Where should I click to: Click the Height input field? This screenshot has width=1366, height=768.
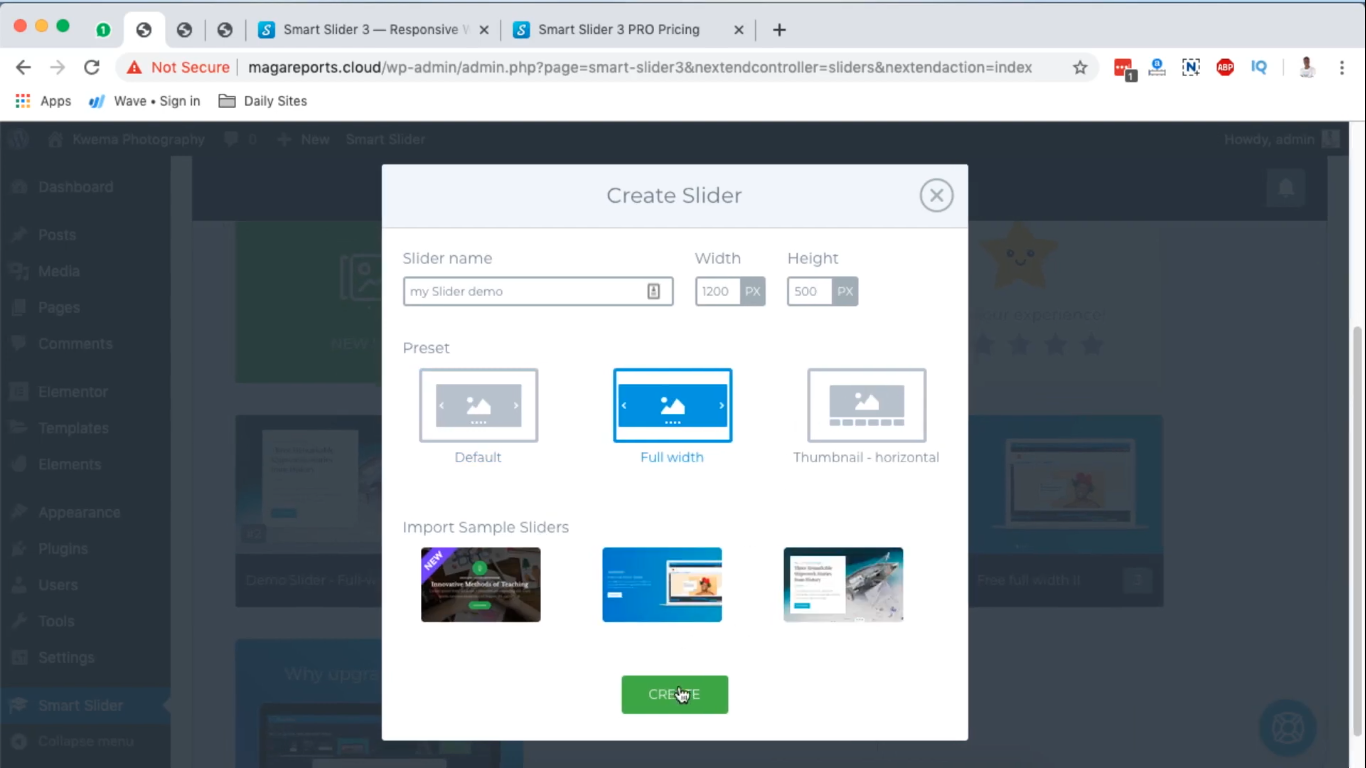tap(810, 291)
